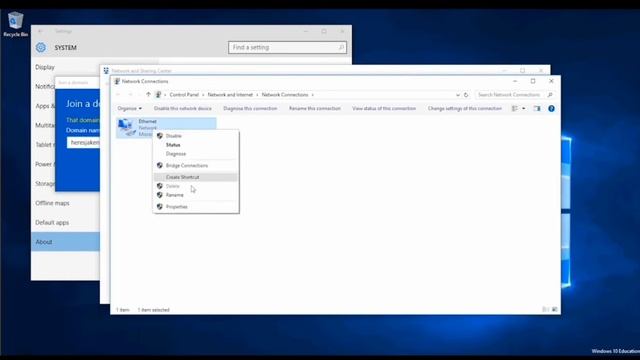Click the shield icon beside Bridge Connections

click(160, 165)
